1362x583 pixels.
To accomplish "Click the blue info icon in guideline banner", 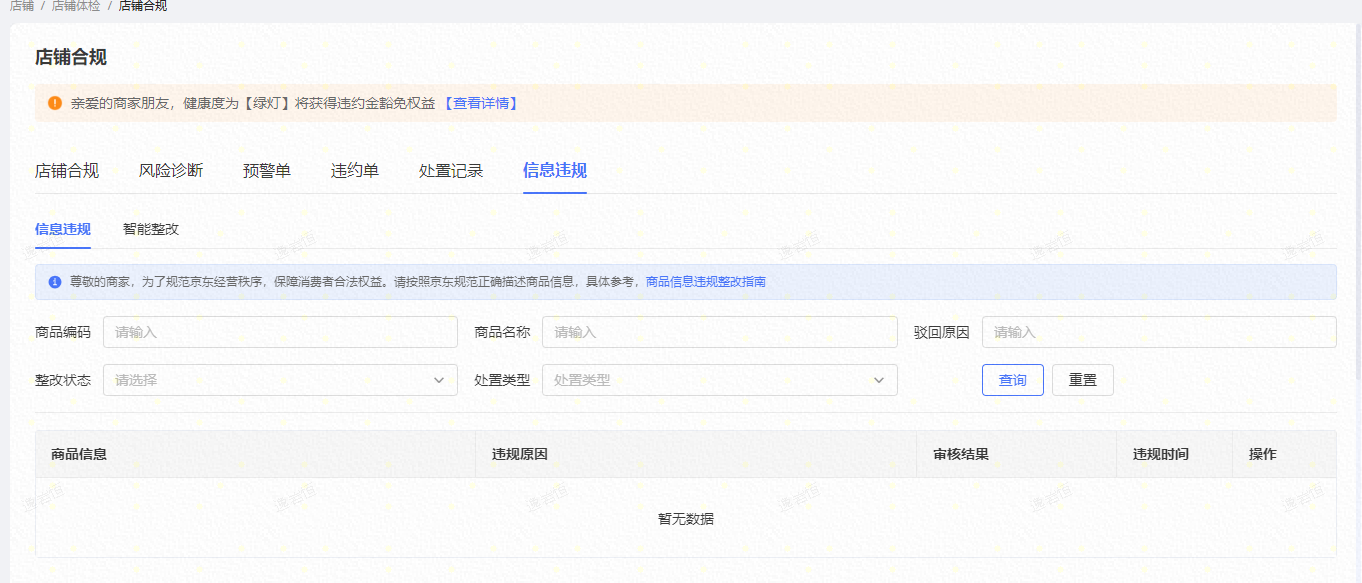I will click(55, 282).
